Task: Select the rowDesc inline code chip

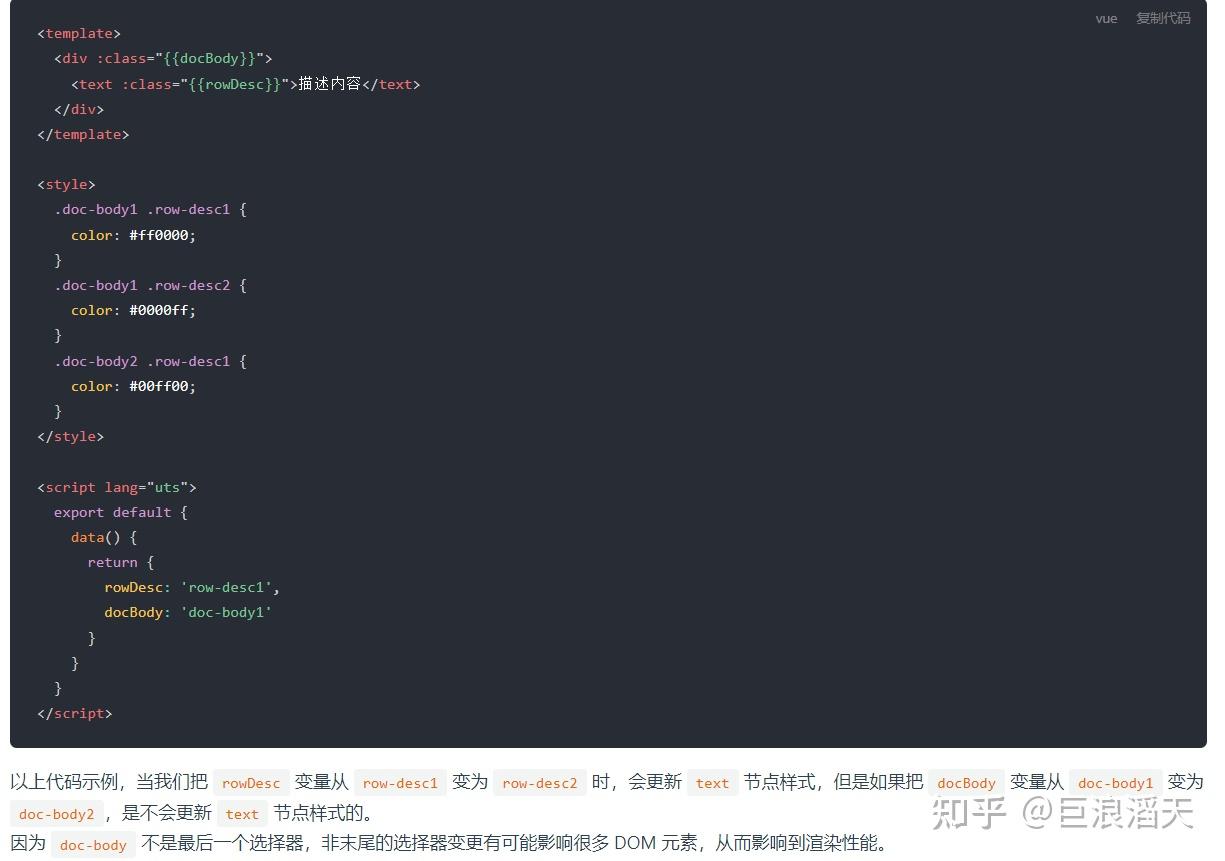Action: coord(251,782)
